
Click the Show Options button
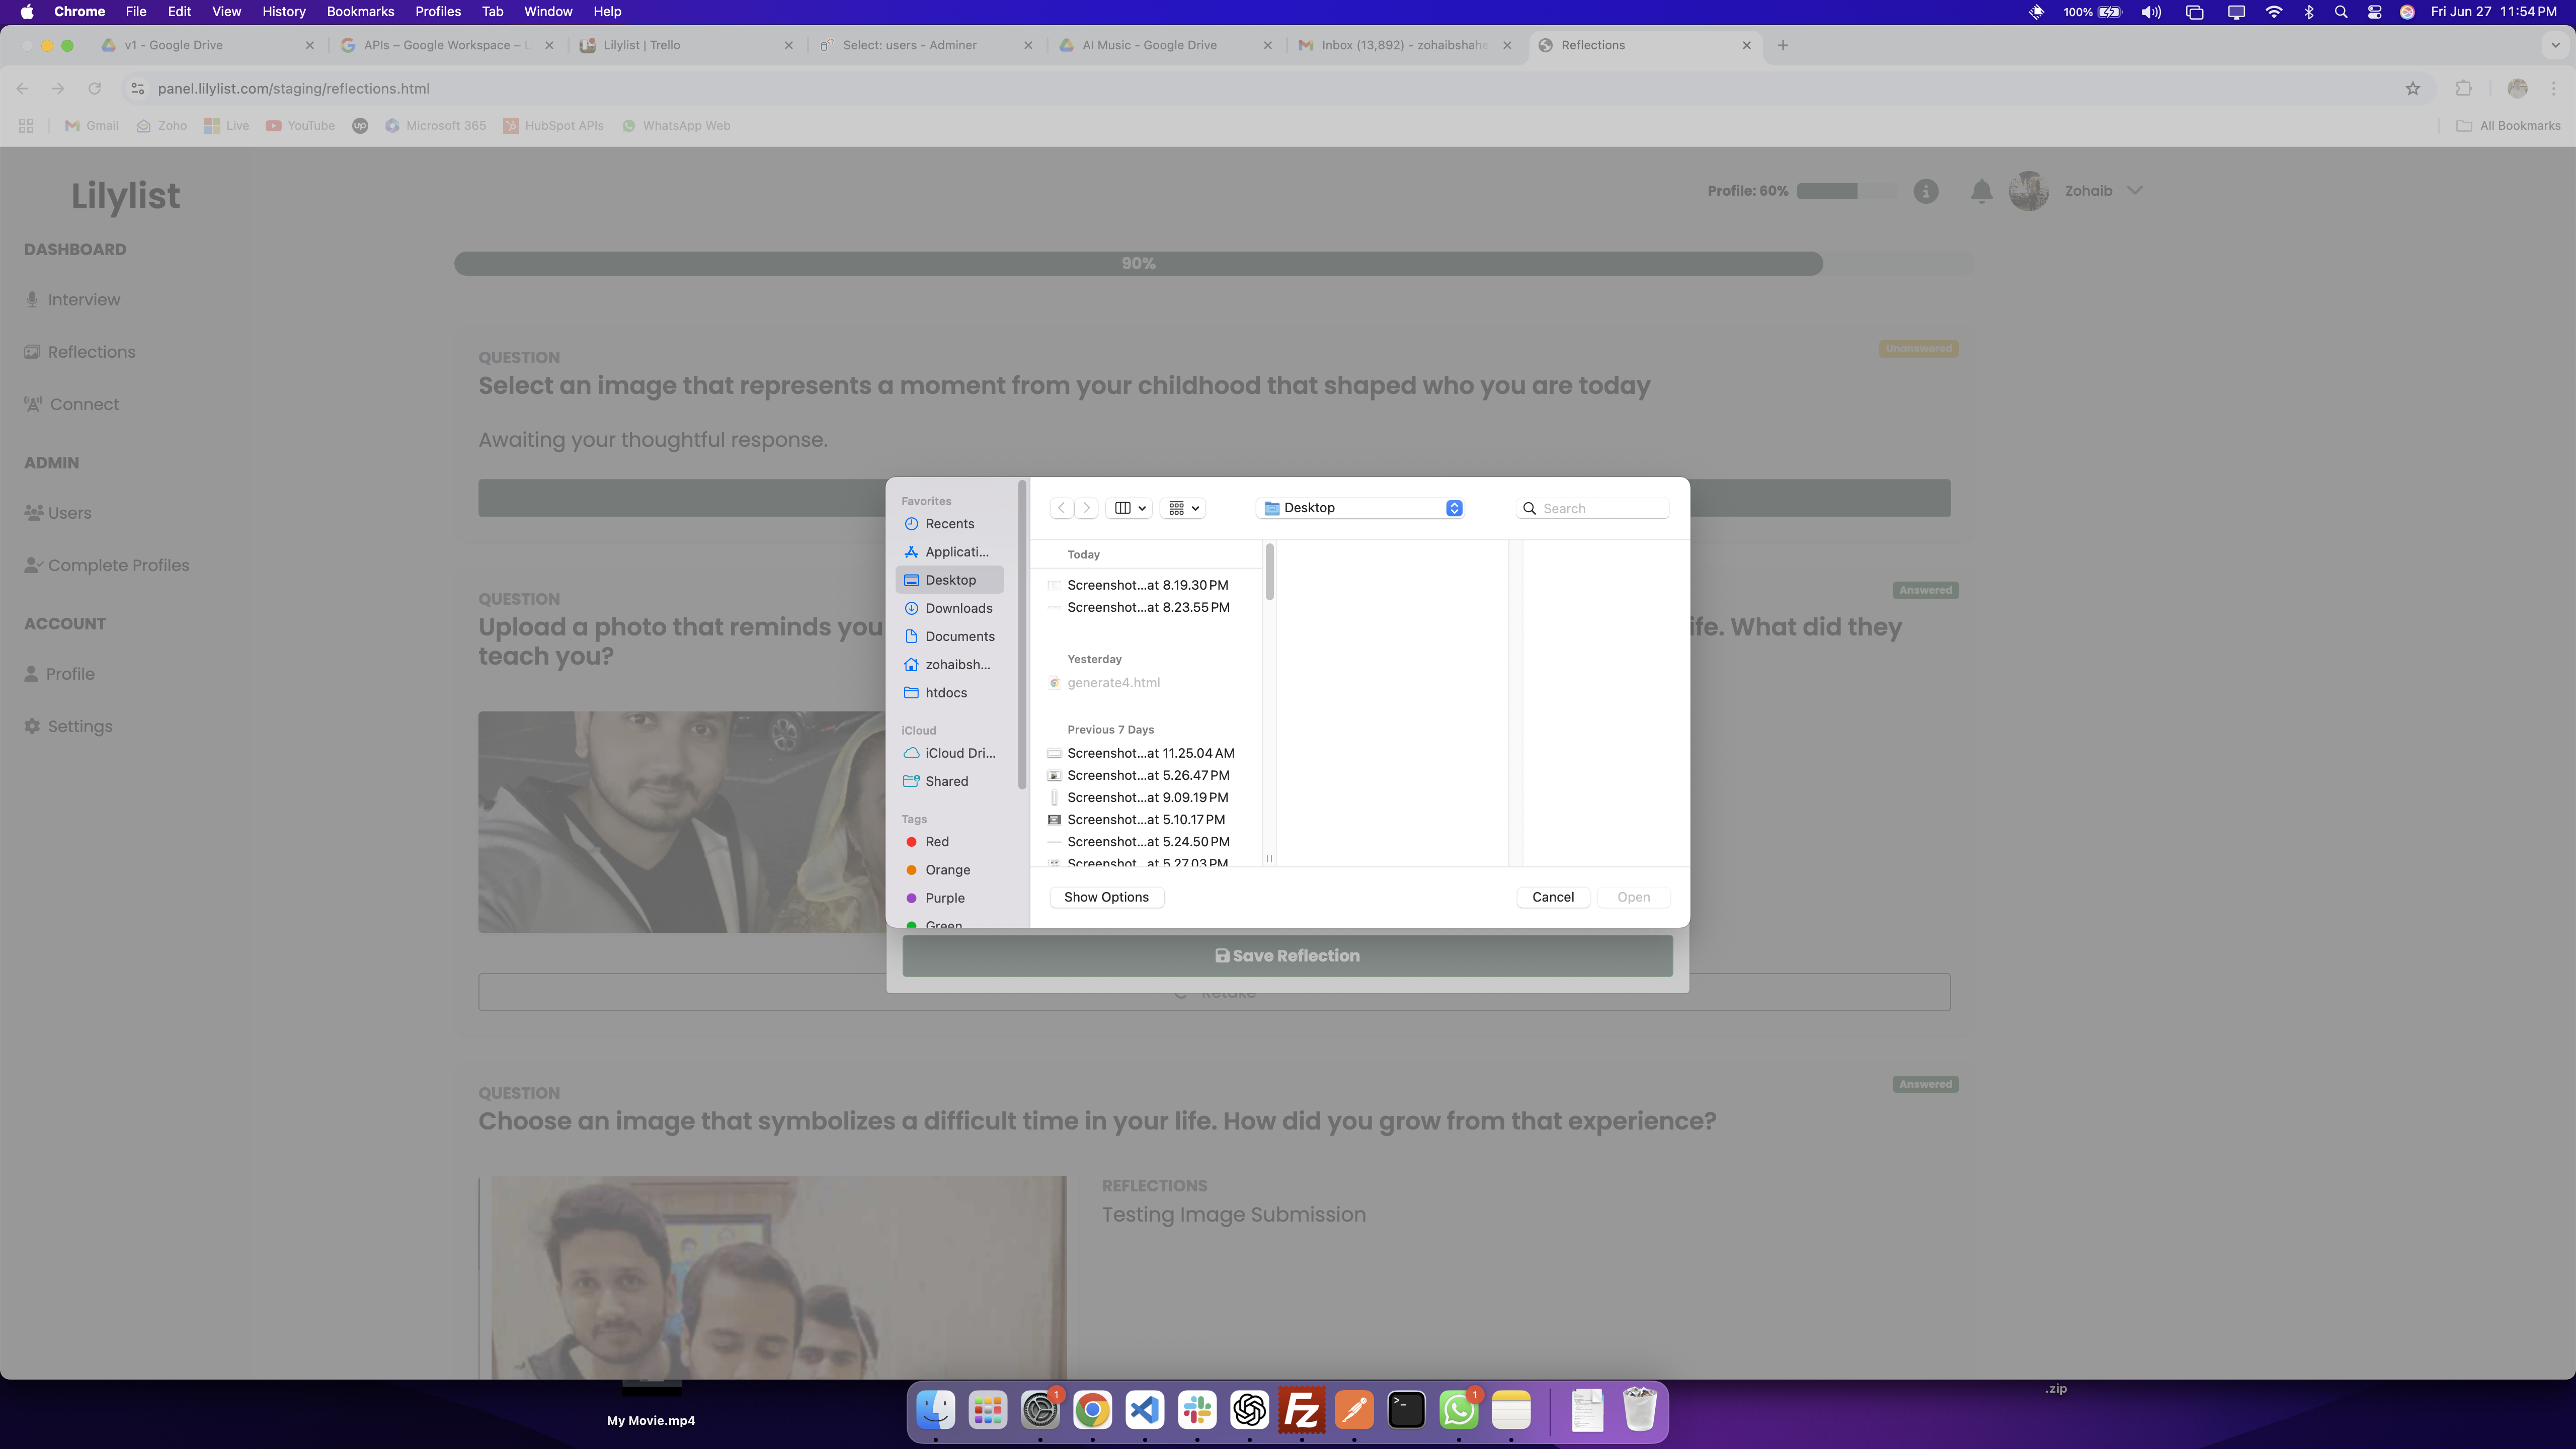point(1106,897)
